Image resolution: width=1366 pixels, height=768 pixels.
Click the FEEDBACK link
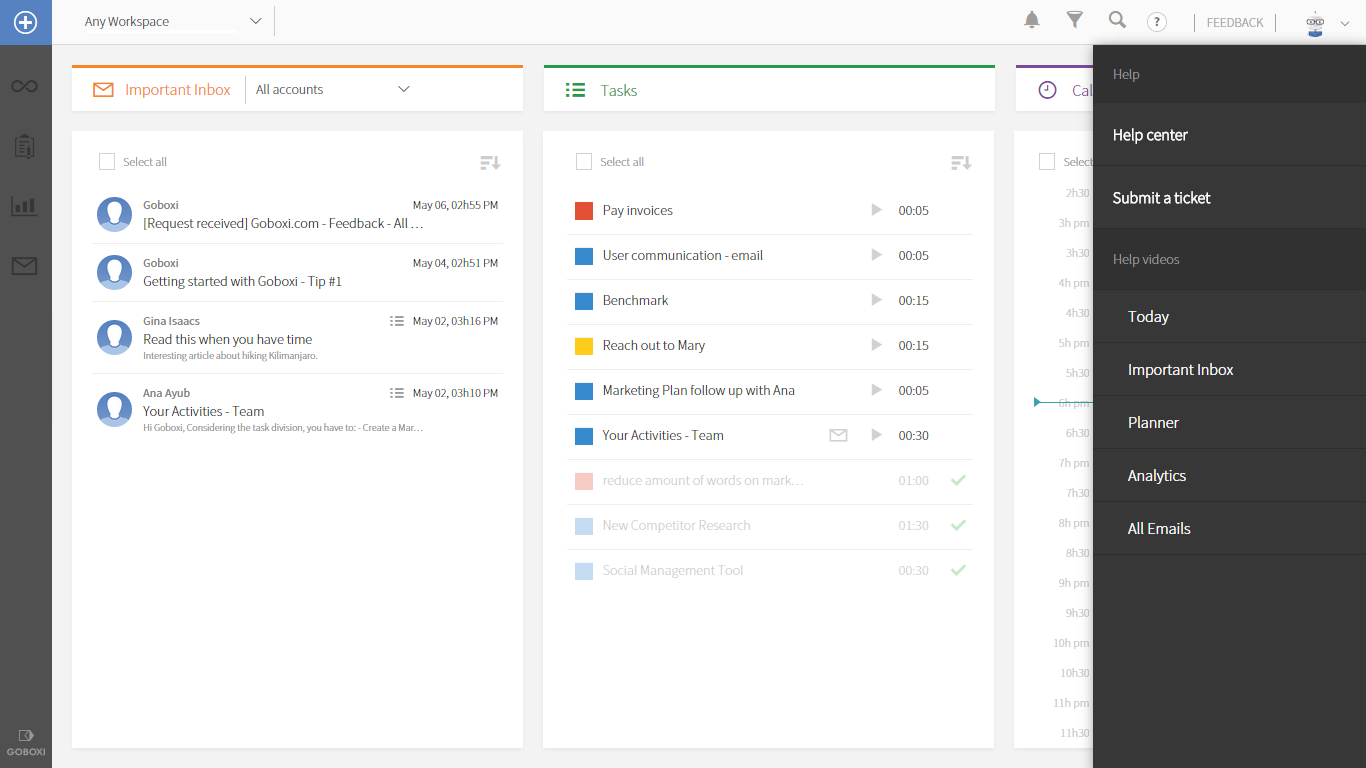(1235, 22)
